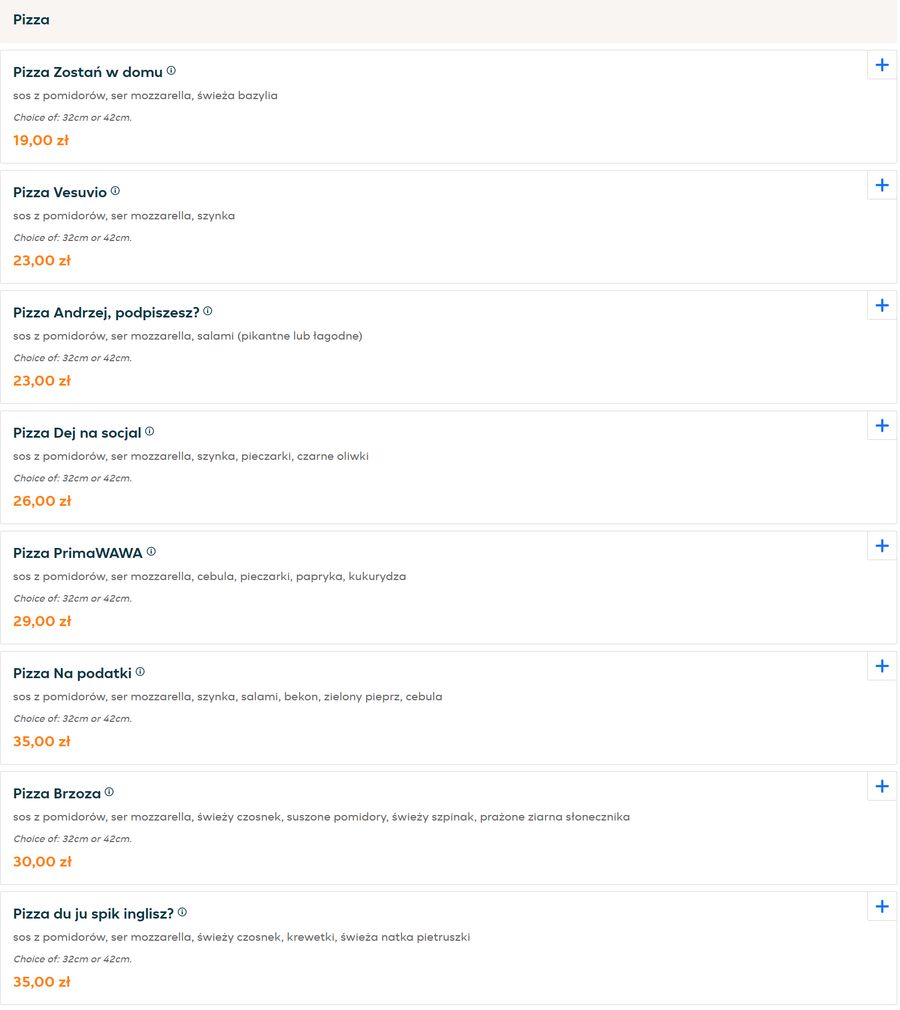Add Pizza Brzoza using plus icon
This screenshot has height=1010, width=900.
[881, 786]
